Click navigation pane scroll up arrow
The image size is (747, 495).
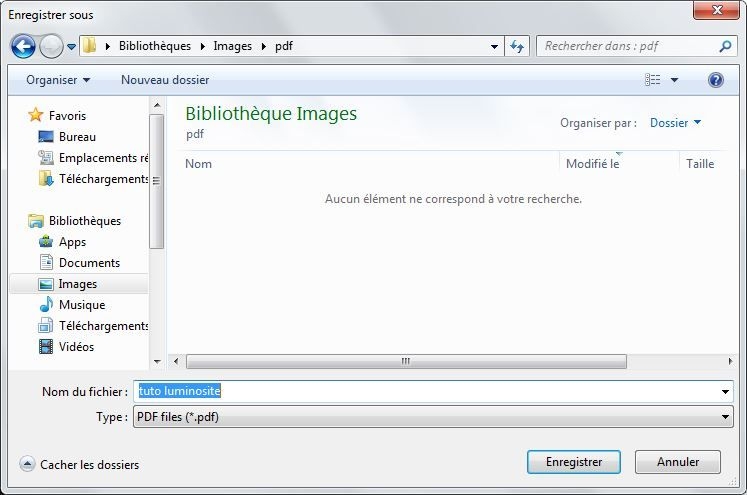(x=157, y=105)
